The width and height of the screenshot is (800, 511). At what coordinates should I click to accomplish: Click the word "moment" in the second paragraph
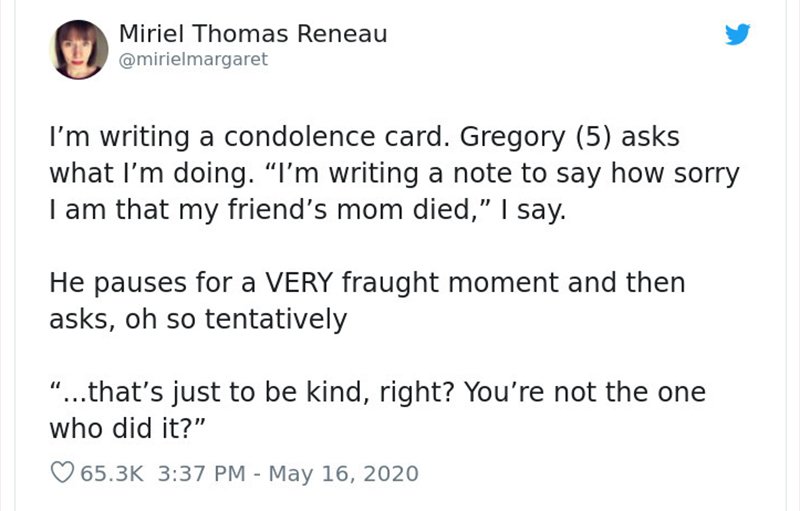(503, 284)
